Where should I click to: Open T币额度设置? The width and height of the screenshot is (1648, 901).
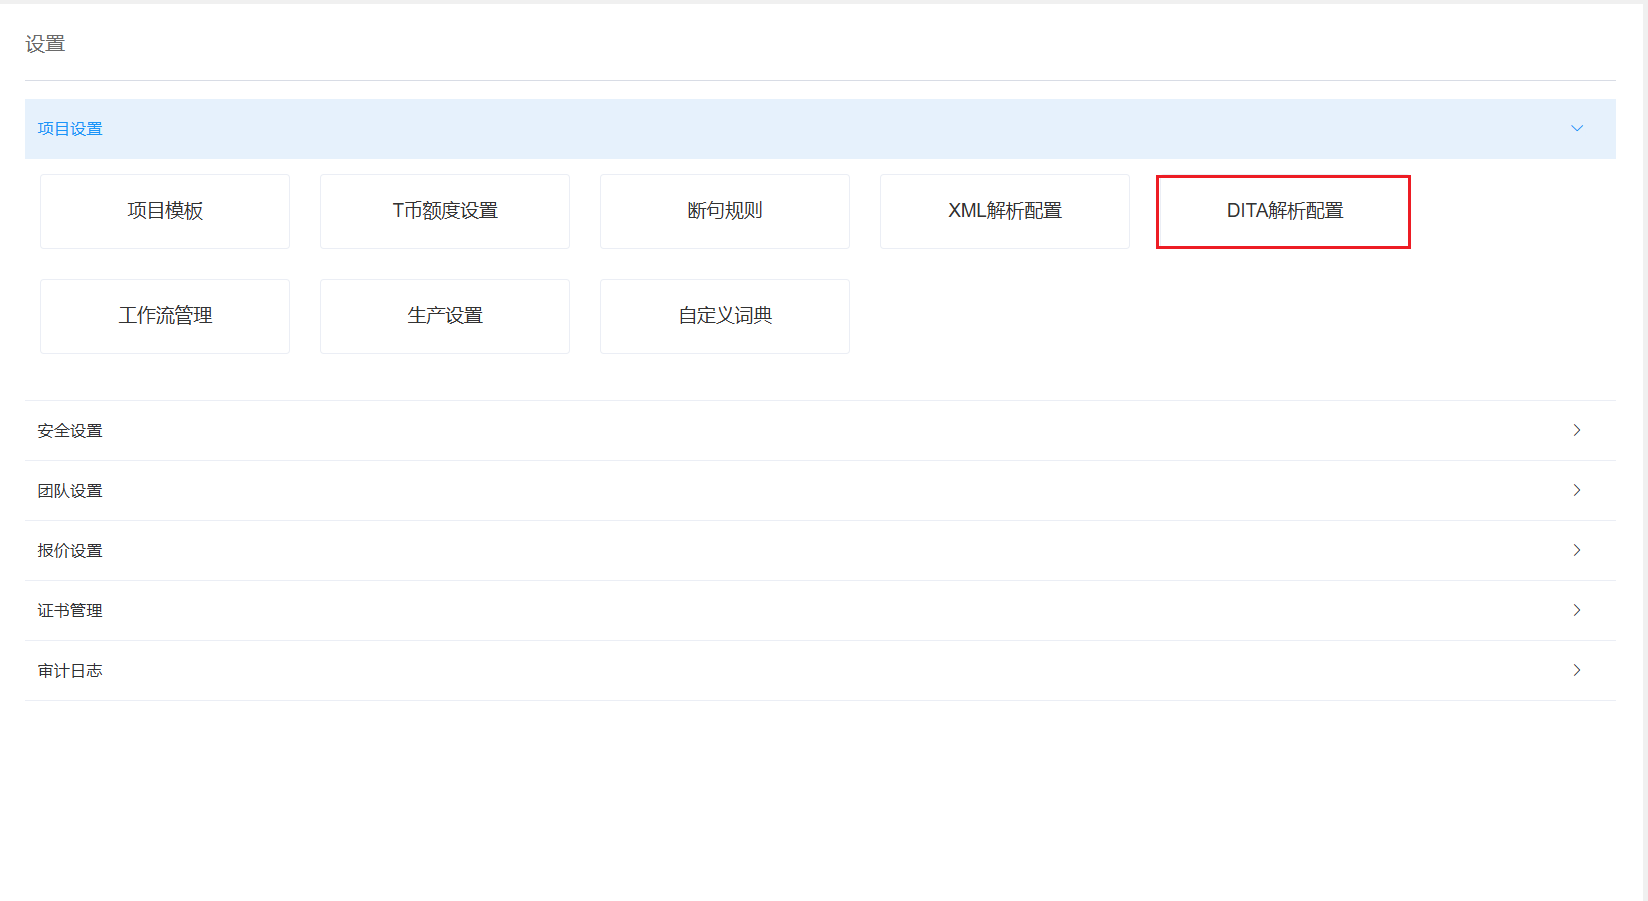(445, 211)
